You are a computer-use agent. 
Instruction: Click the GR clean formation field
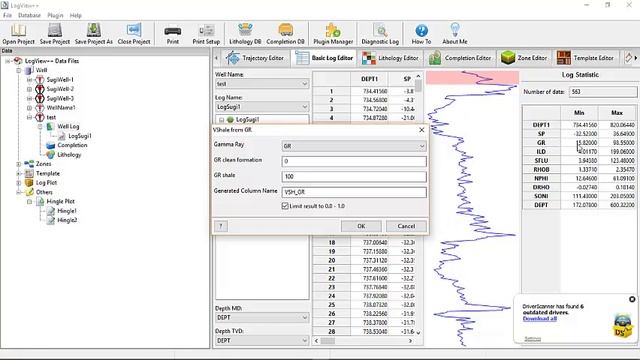click(354, 161)
